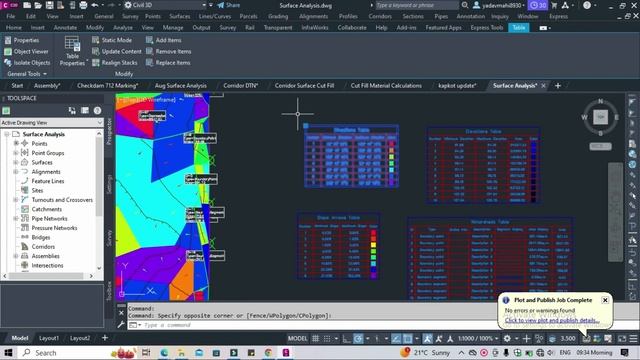Click the Static Mode icon
The image size is (640, 360).
(96, 40)
